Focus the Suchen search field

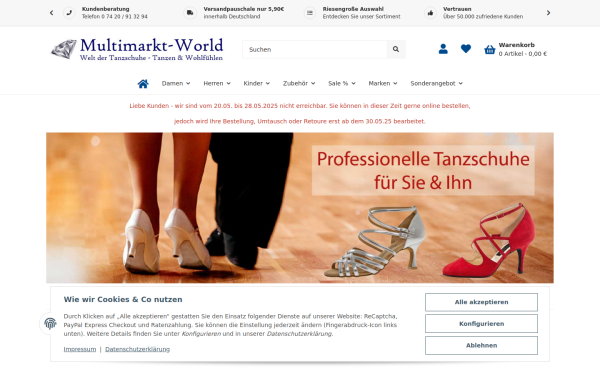coord(315,49)
